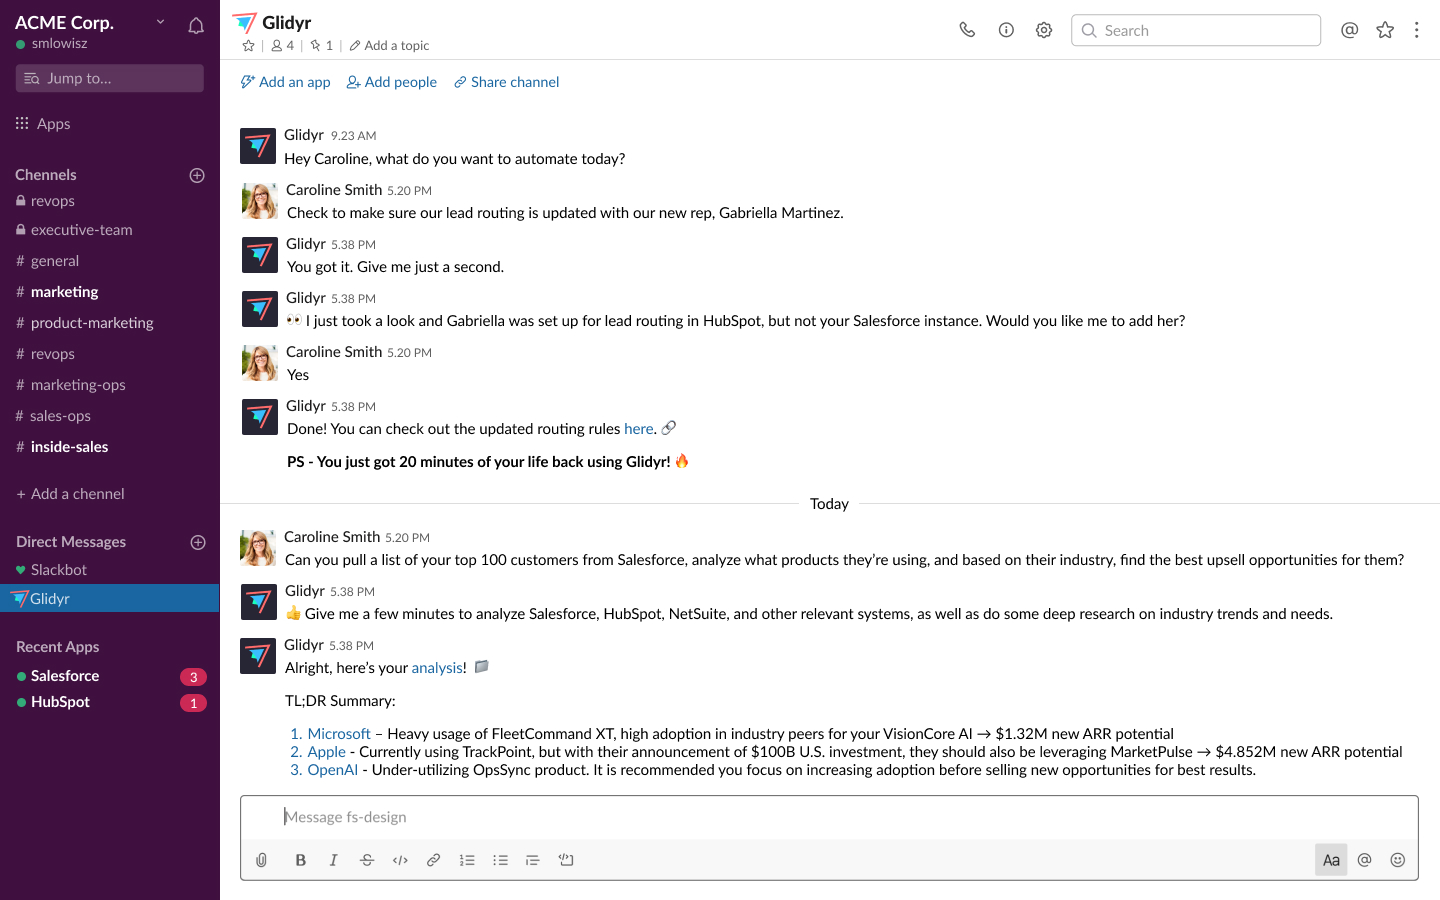The width and height of the screenshot is (1440, 900).
Task: Focus the Search field
Action: pyautogui.click(x=1196, y=30)
